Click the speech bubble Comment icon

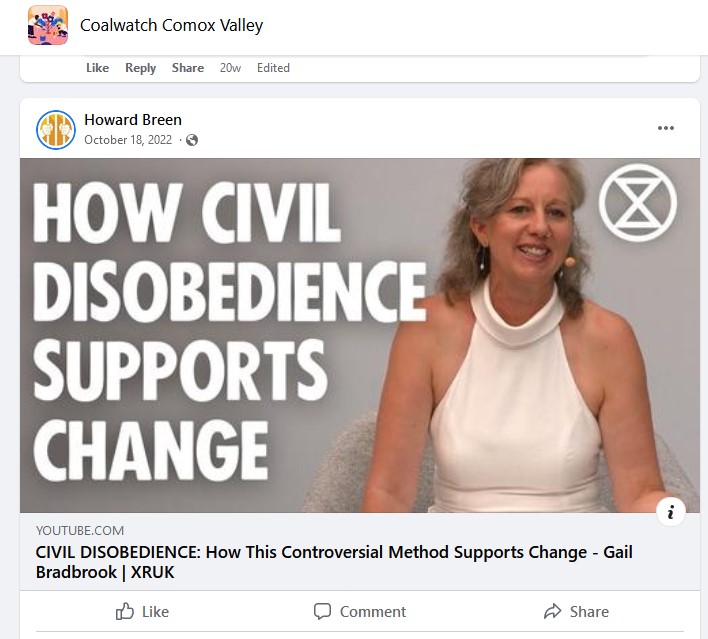[x=322, y=611]
